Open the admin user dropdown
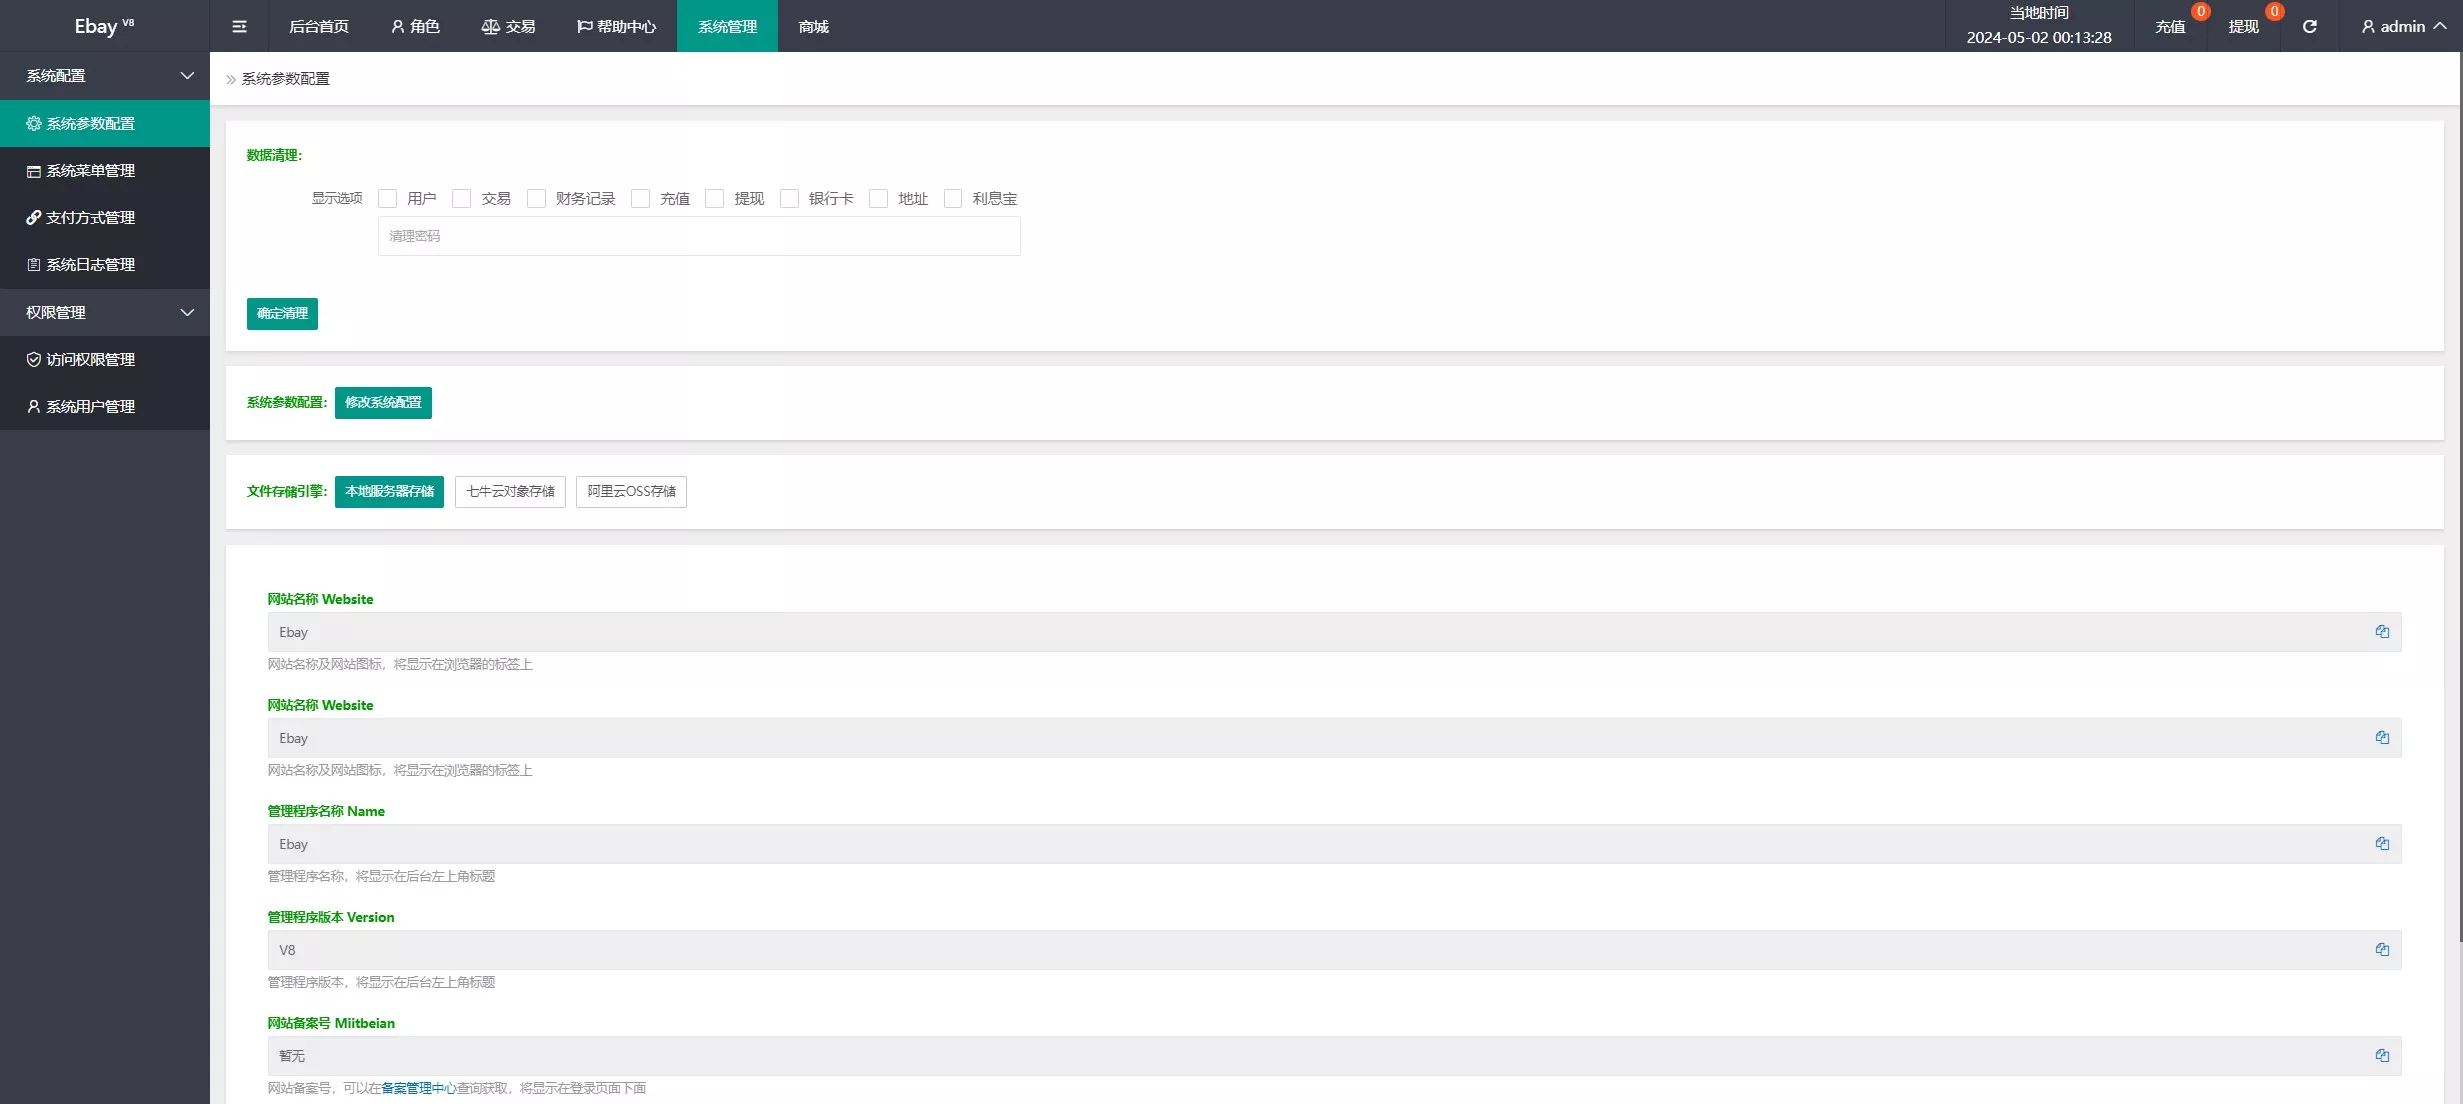2463x1104 pixels. (x=2403, y=27)
